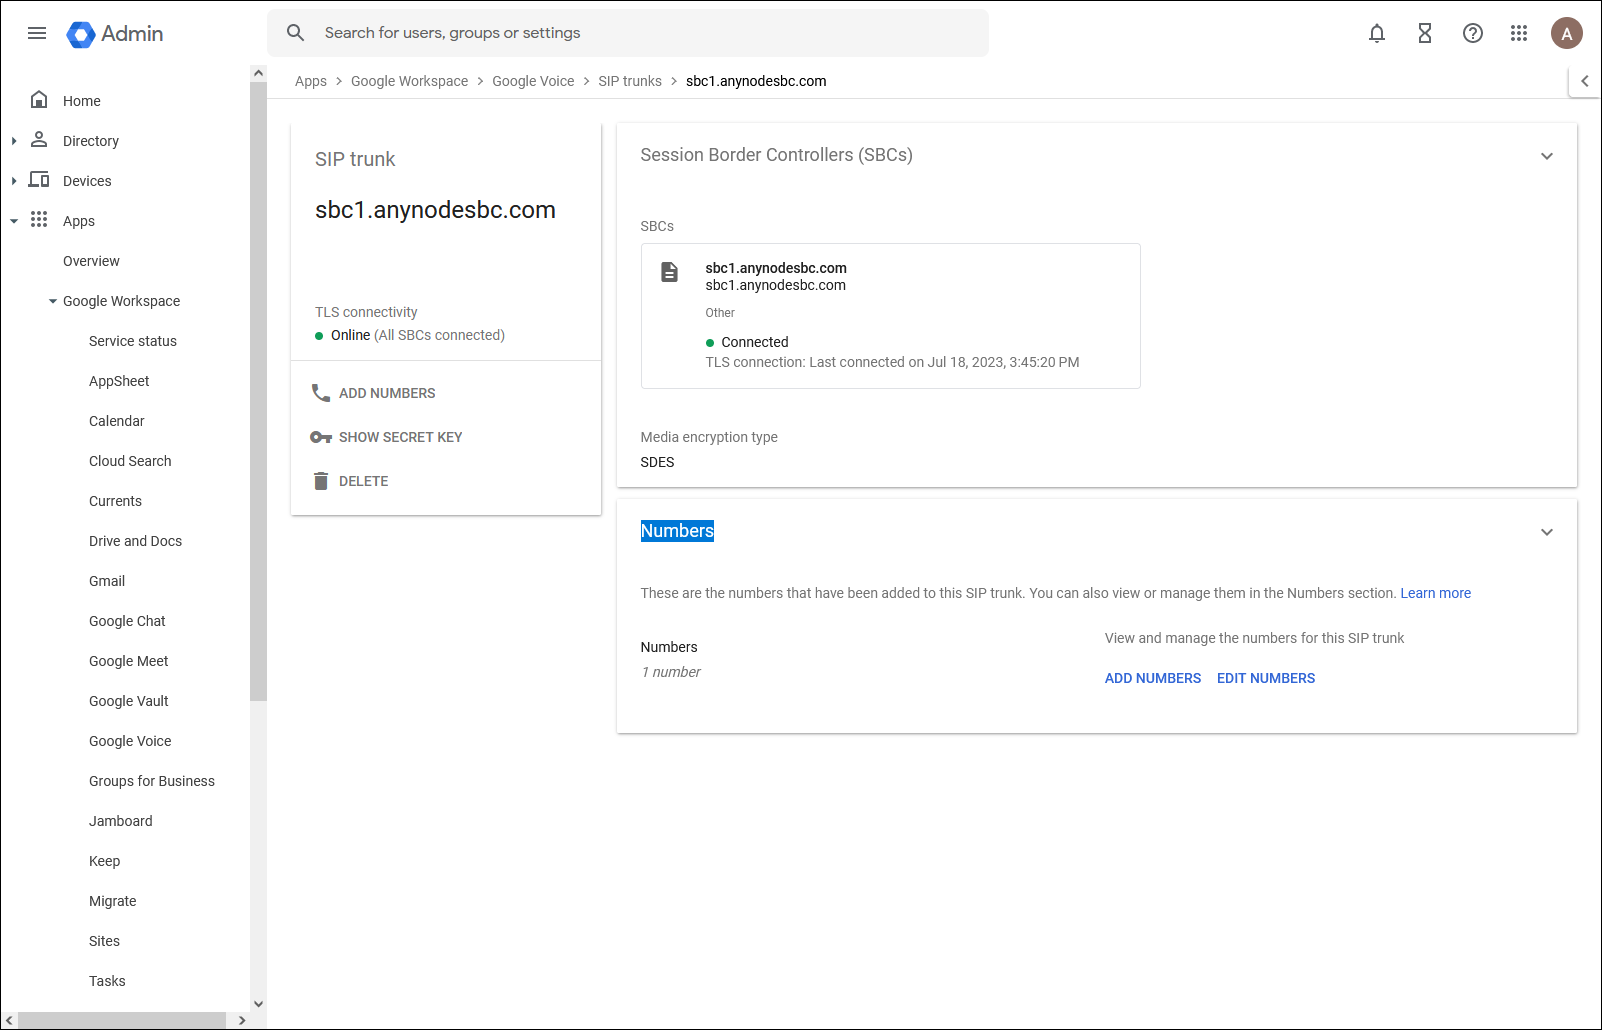
Task: Open Groups for Business in sidebar
Action: point(152,781)
